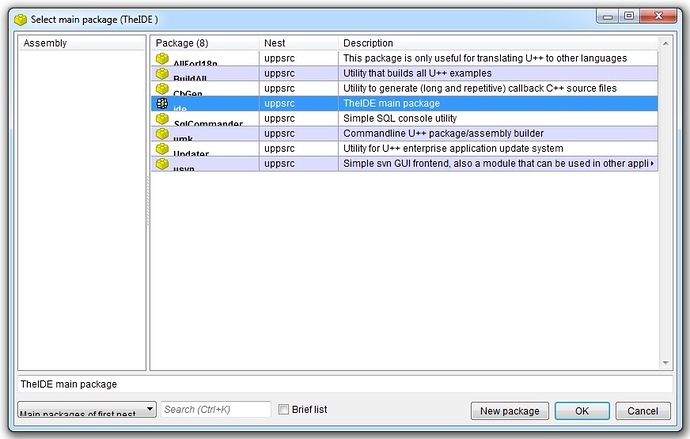Click the usvn package icon
The width and height of the screenshot is (690, 439).
click(x=162, y=163)
